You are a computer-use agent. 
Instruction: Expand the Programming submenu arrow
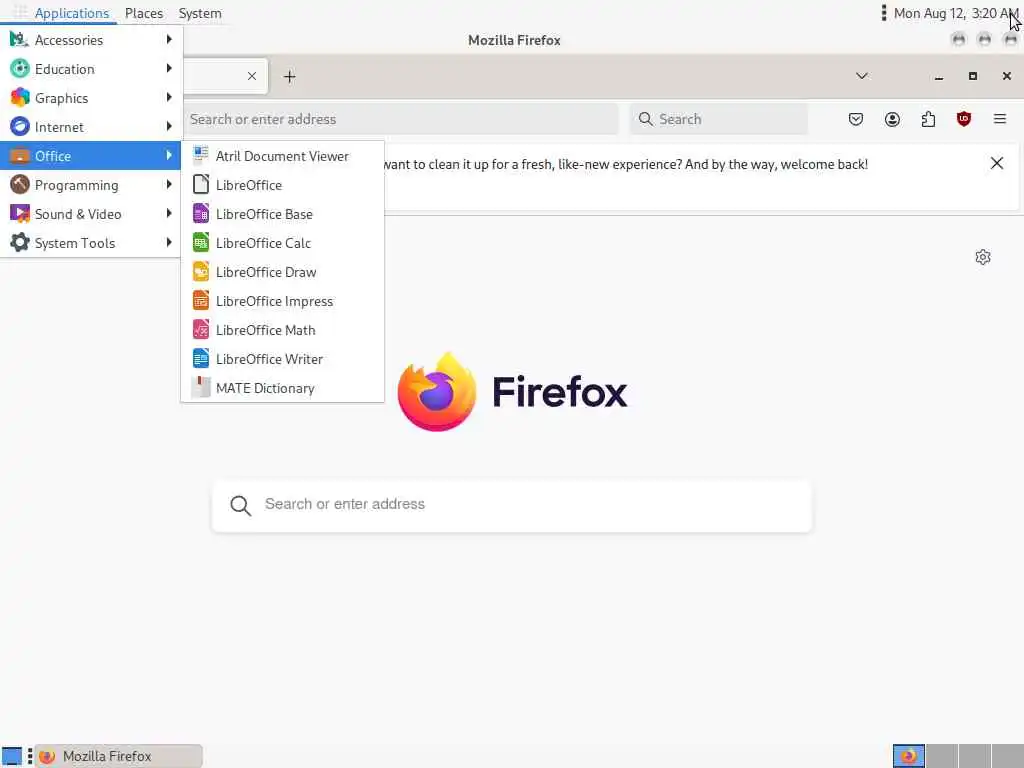[x=169, y=184]
